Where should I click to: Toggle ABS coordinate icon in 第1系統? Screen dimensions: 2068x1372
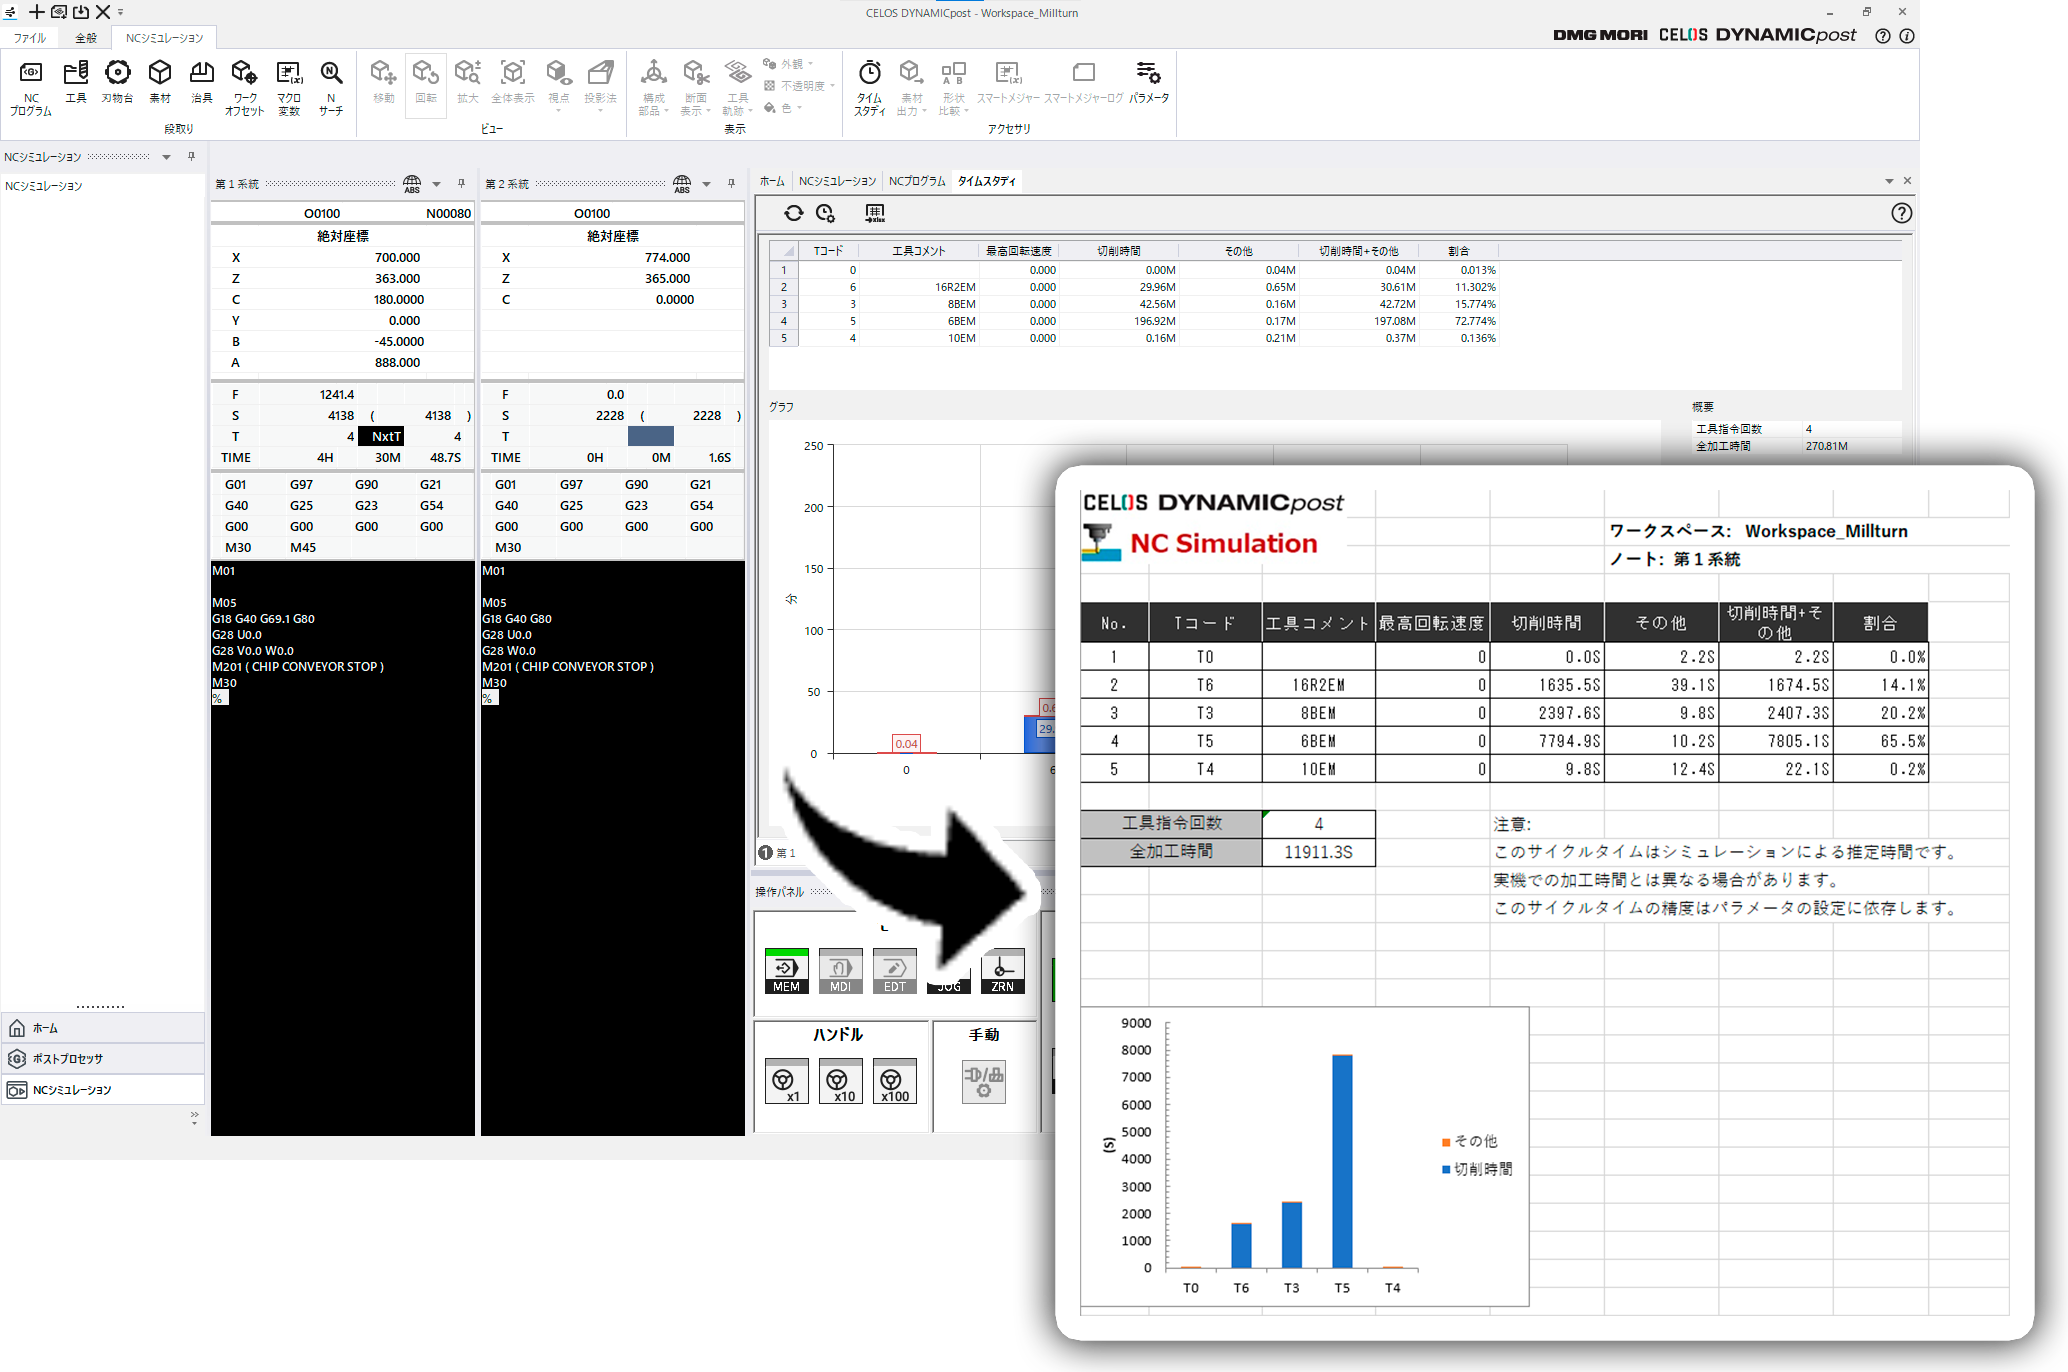tap(412, 184)
